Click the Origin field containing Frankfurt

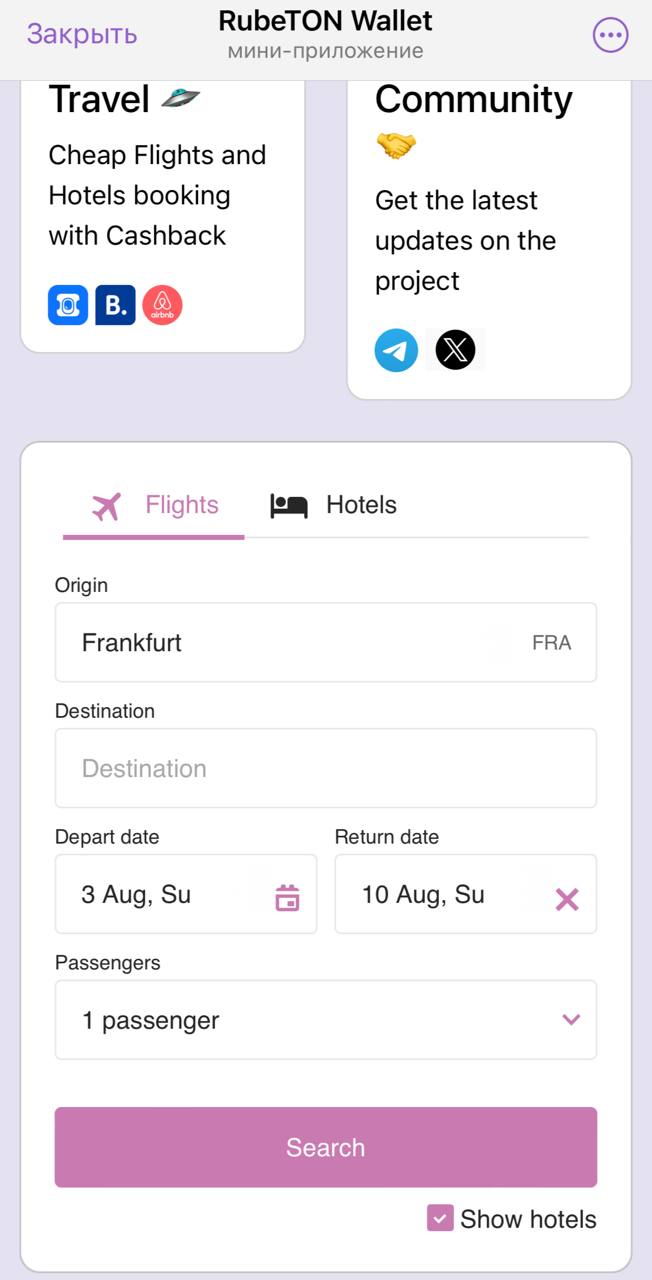click(x=326, y=642)
